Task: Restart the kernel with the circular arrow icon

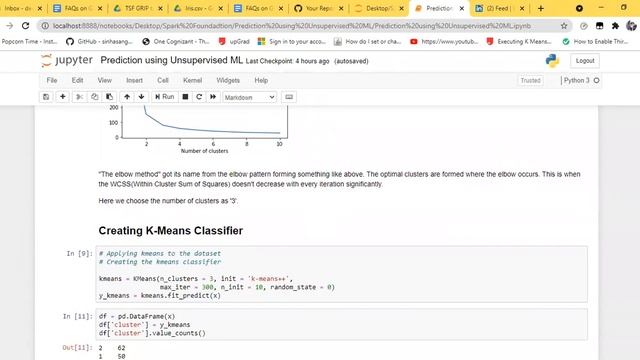Action: pos(199,97)
